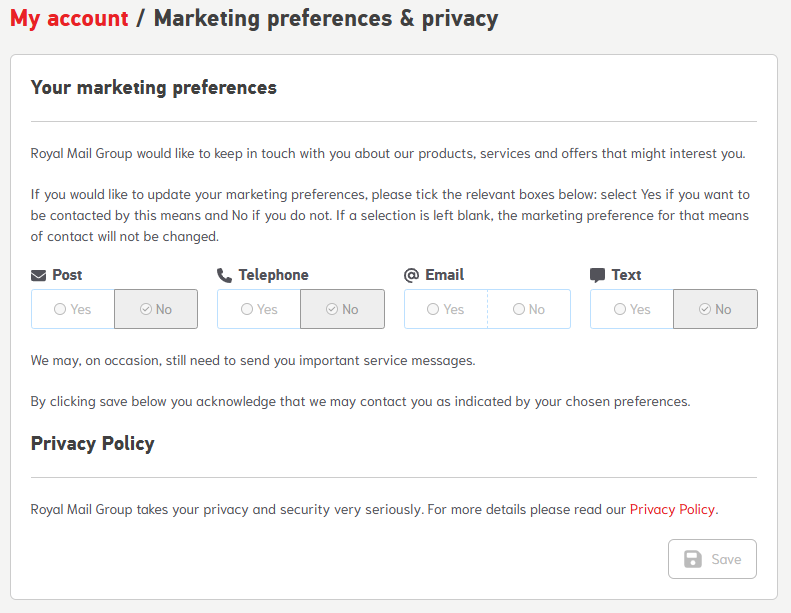Click the @ symbol icon beside Email
Image resolution: width=791 pixels, height=613 pixels.
412,275
